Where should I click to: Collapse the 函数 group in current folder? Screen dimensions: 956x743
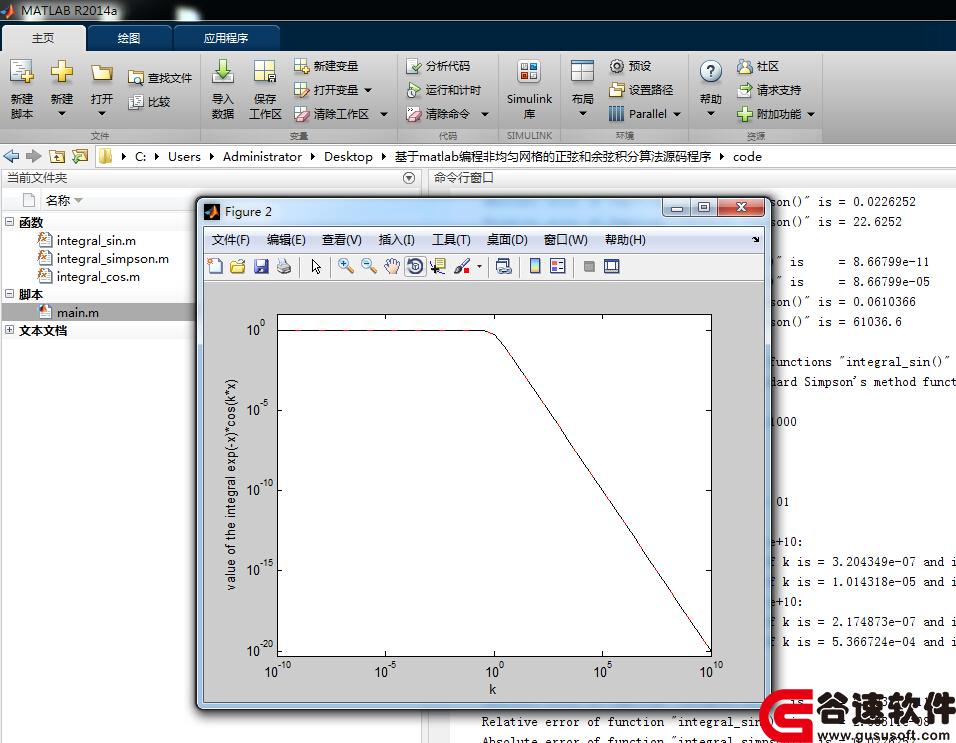tap(10, 222)
